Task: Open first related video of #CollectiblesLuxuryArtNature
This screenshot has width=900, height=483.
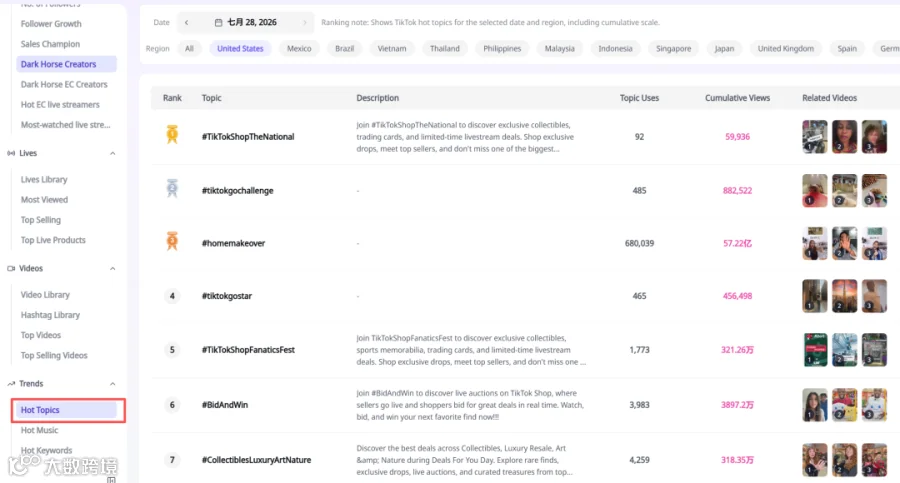Action: click(x=814, y=460)
